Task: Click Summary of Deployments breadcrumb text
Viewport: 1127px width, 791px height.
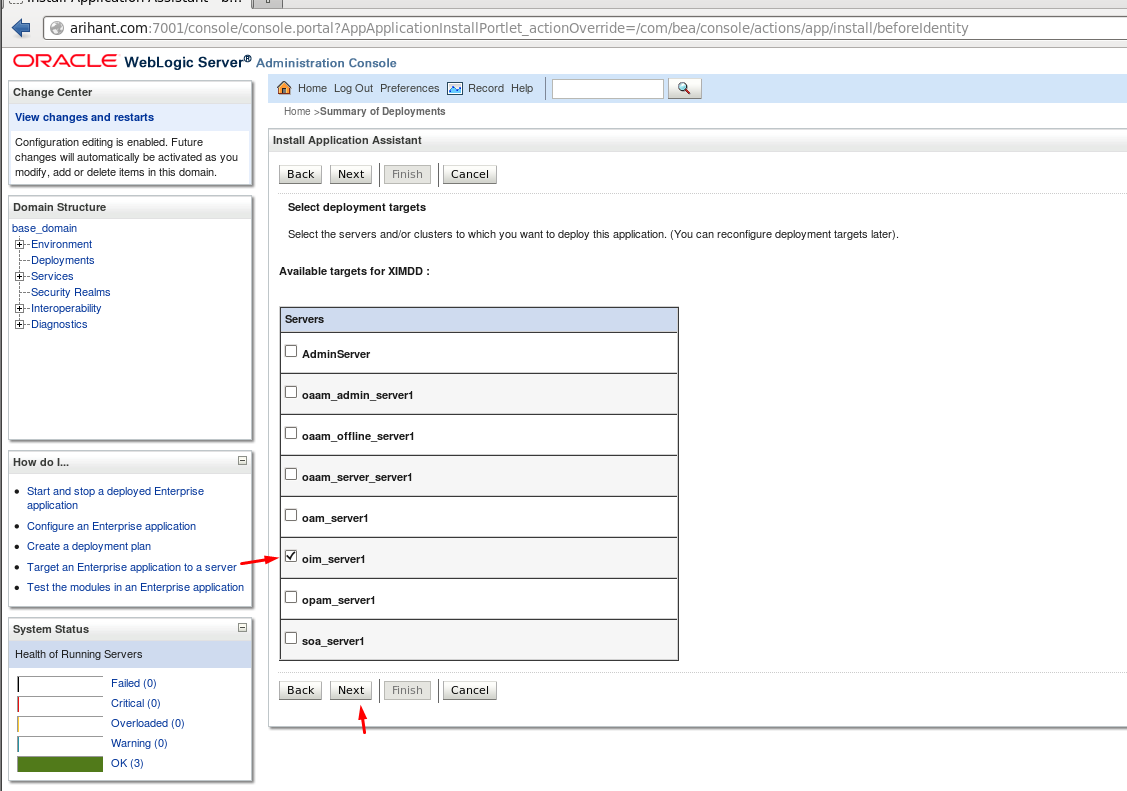Action: click(382, 111)
